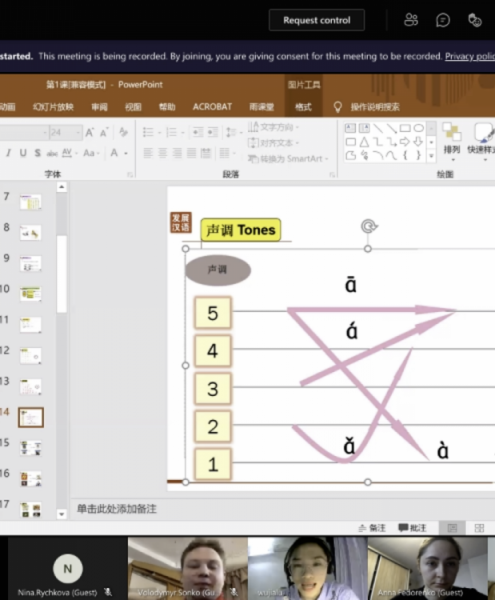The height and width of the screenshot is (600, 495).
Task: Open the Convert to SmartArt dropdown
Action: point(288,158)
